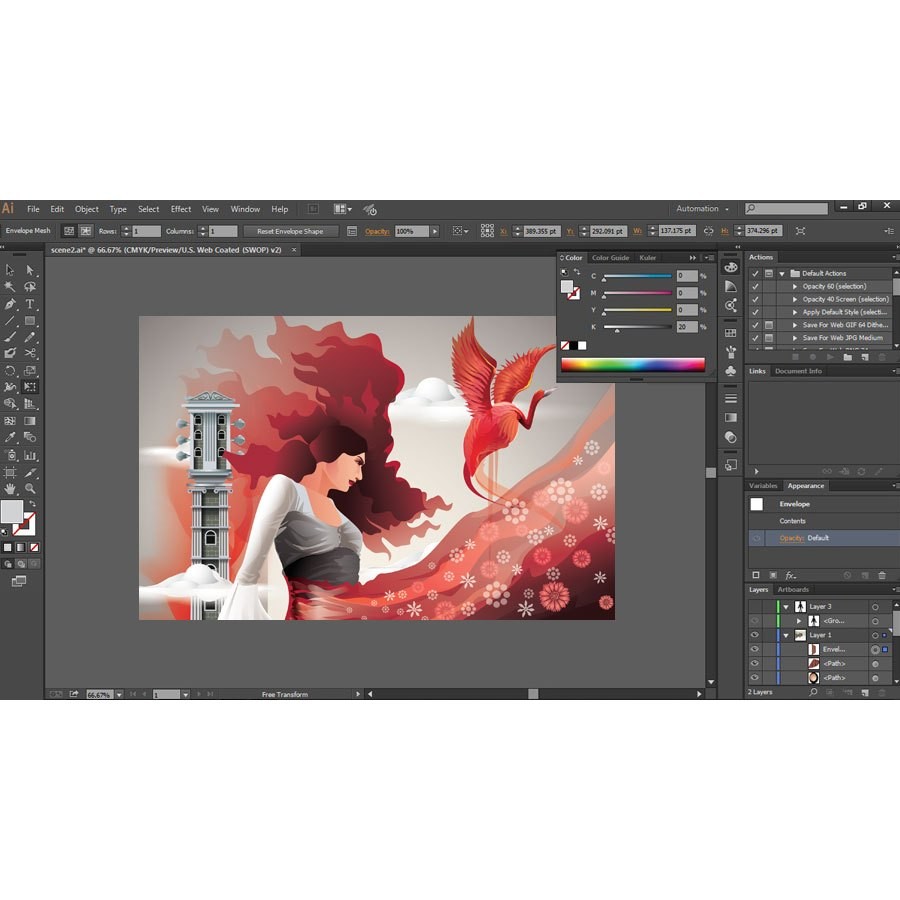The image size is (900, 900).
Task: Open the Automation workspace dropdown
Action: [703, 209]
